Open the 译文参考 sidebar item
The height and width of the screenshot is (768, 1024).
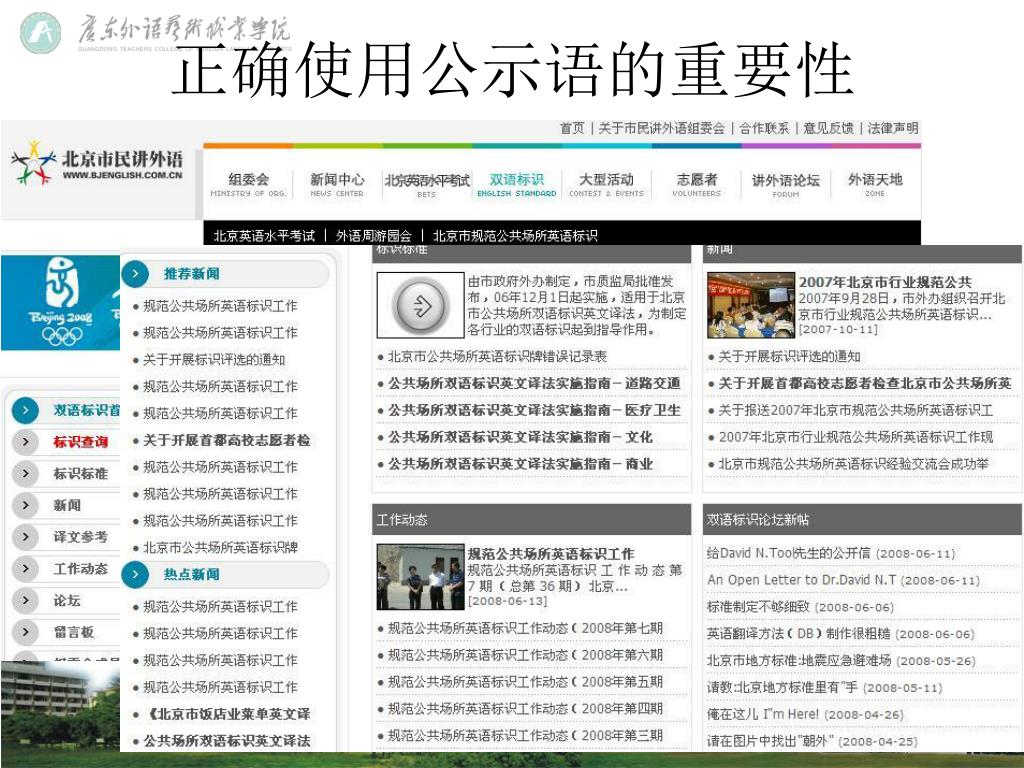tap(81, 537)
